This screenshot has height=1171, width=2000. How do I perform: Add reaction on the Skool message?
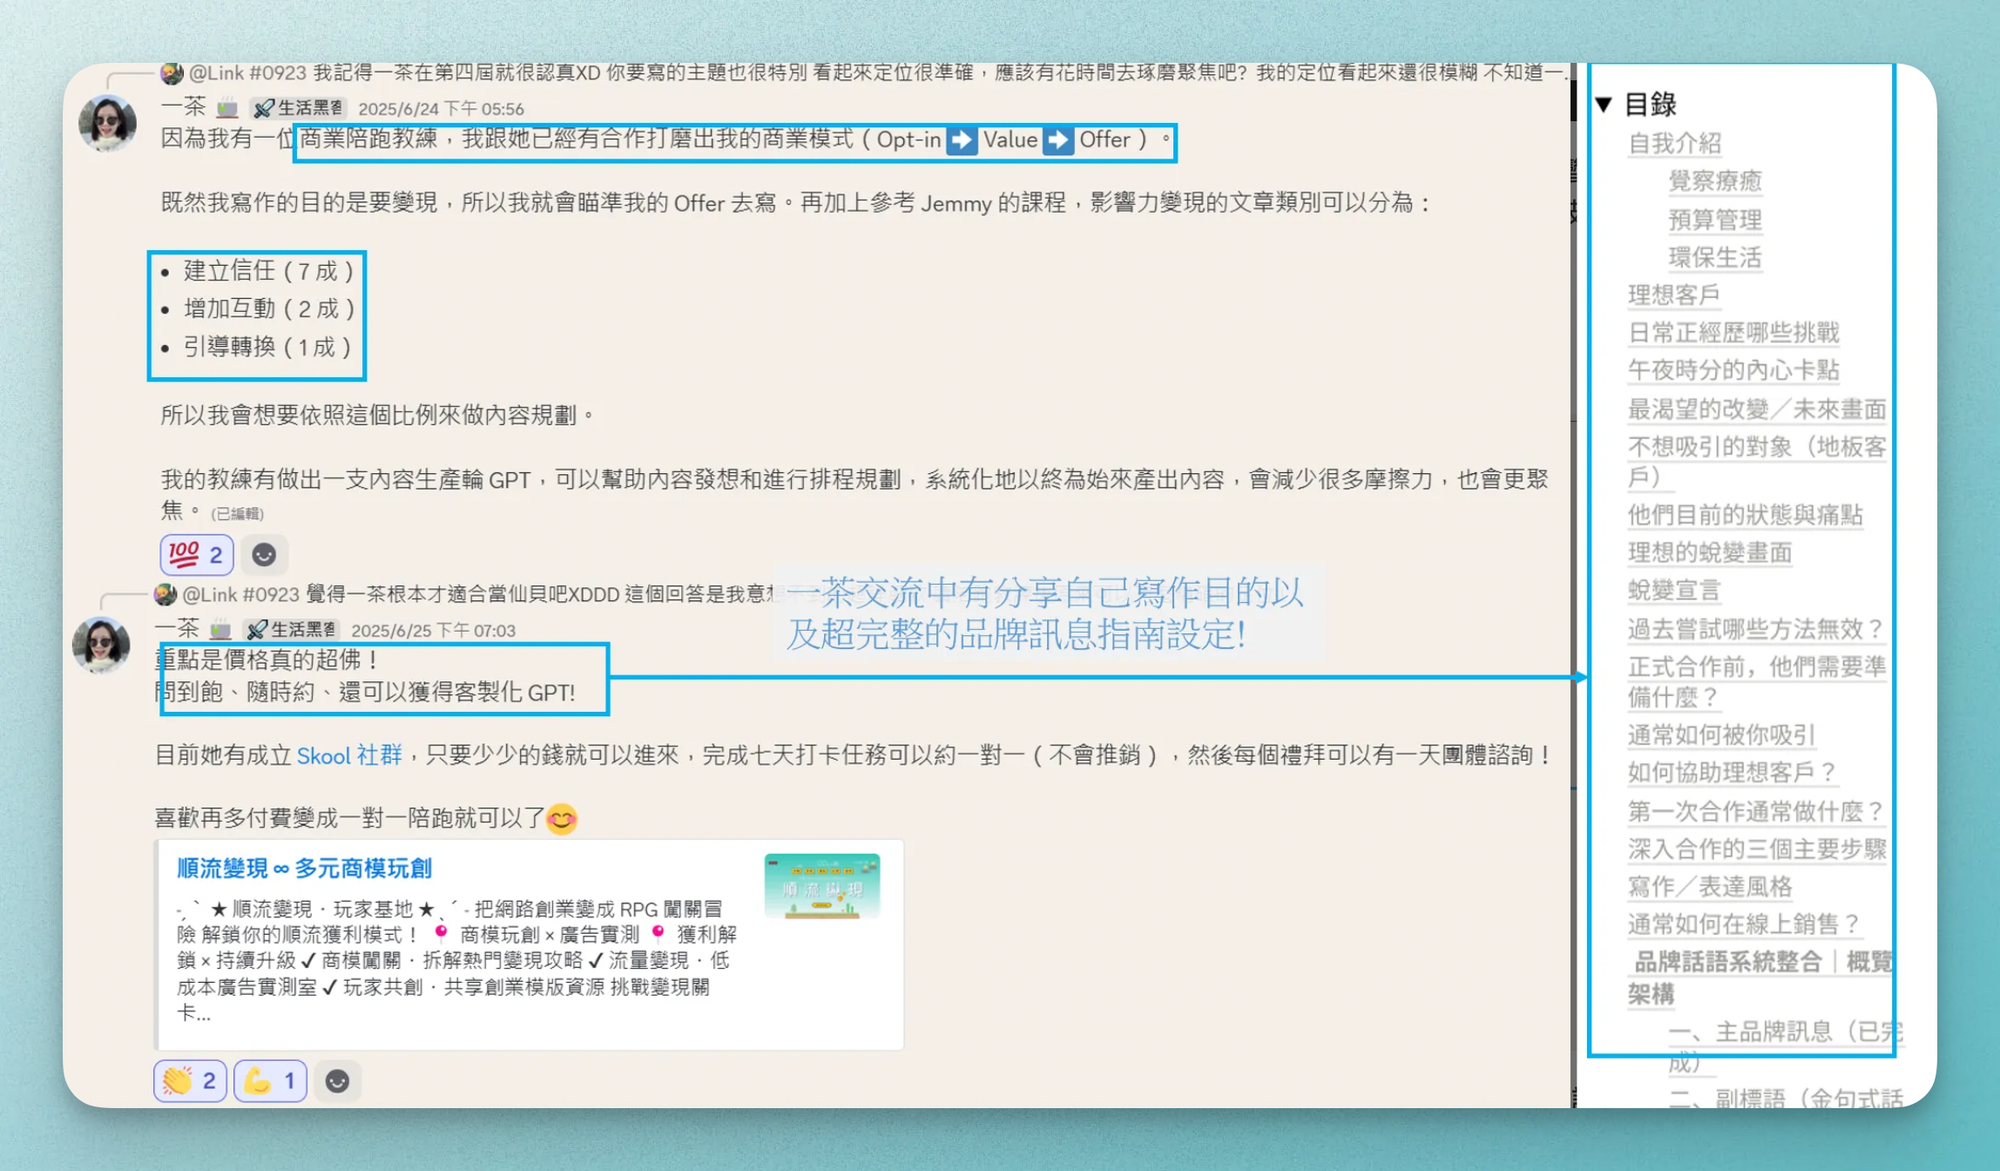(x=337, y=1081)
